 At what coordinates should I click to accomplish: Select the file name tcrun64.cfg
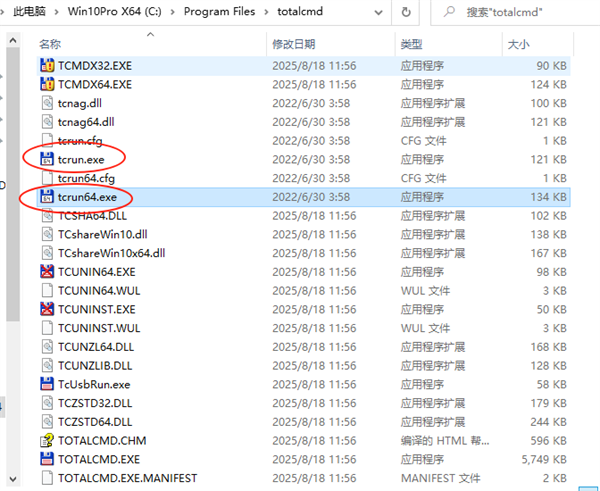click(x=86, y=178)
